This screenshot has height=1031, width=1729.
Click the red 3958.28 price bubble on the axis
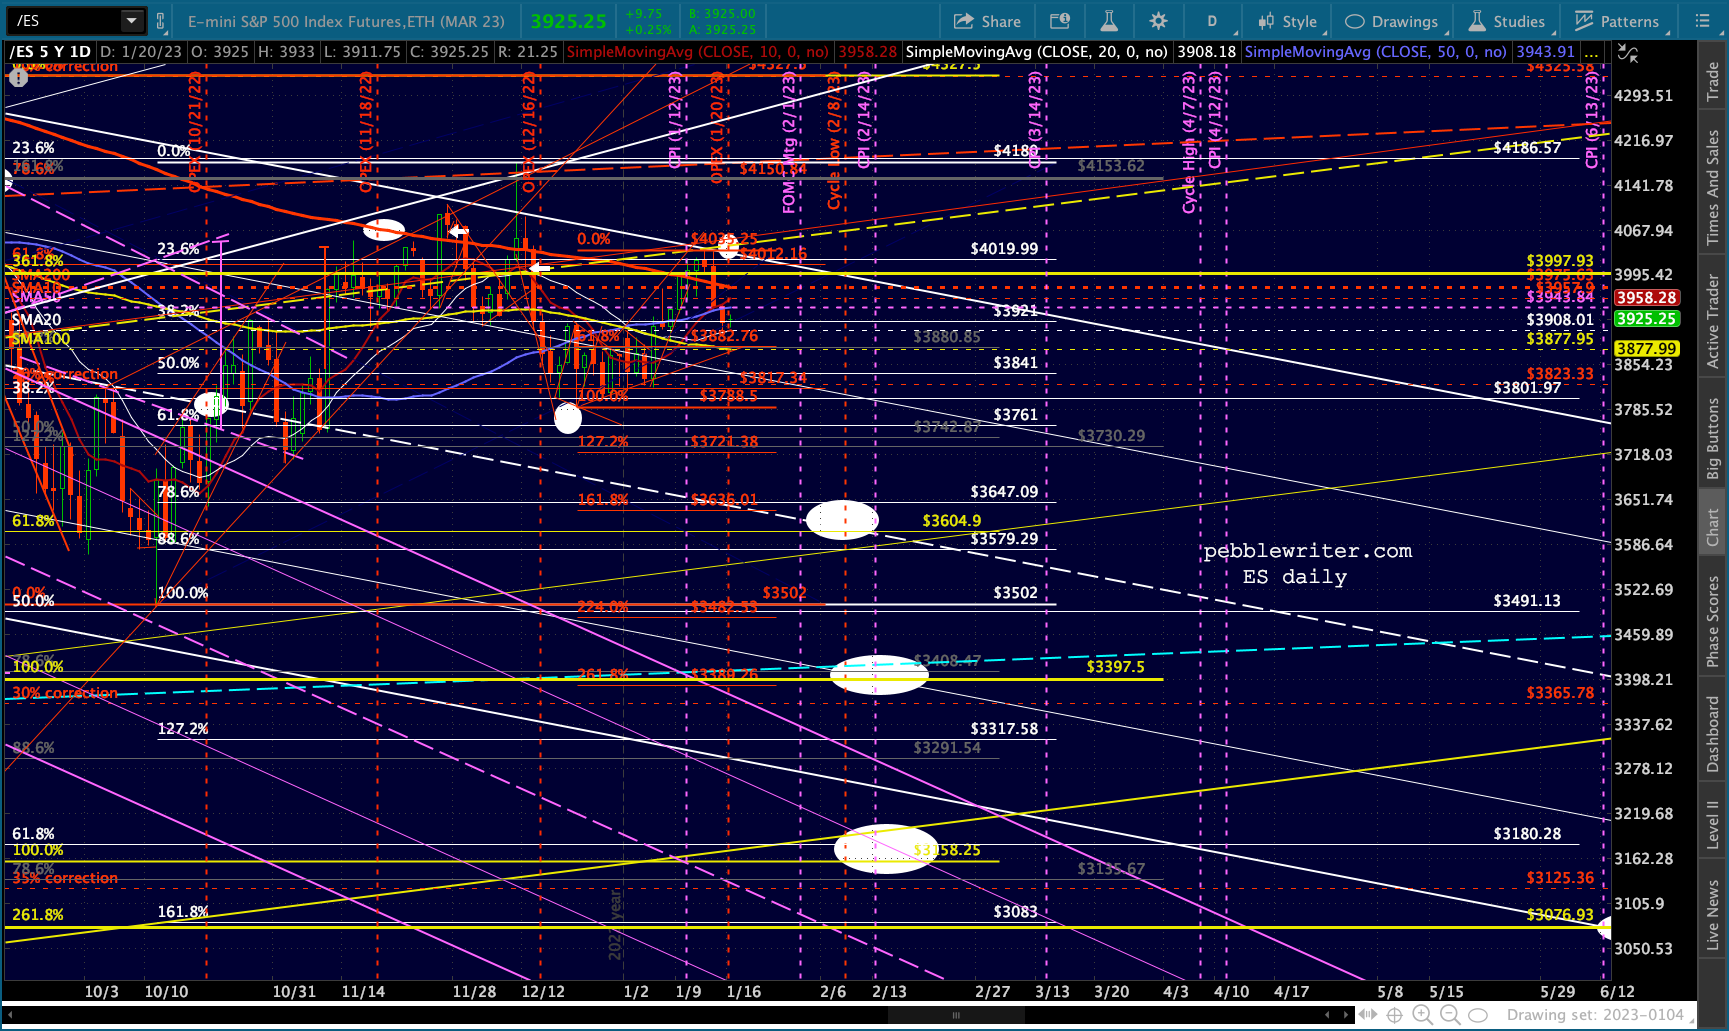pyautogui.click(x=1646, y=297)
